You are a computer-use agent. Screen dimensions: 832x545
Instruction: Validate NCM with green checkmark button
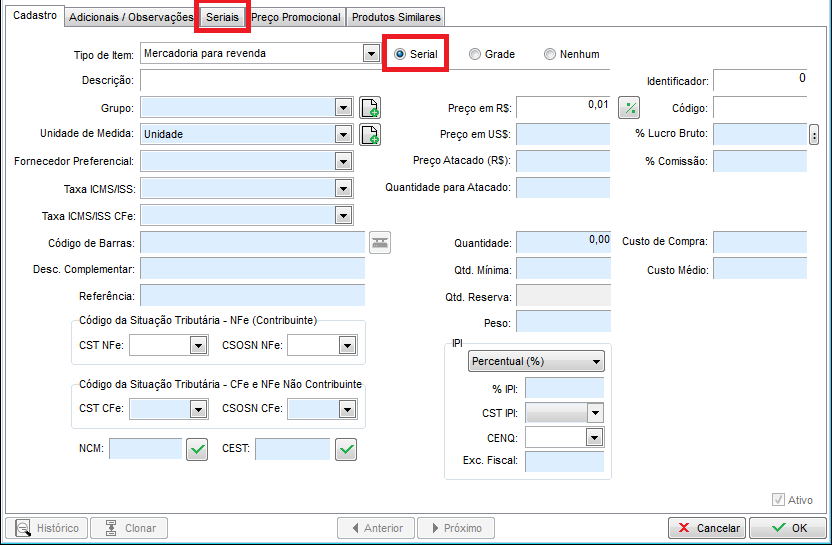click(x=197, y=449)
